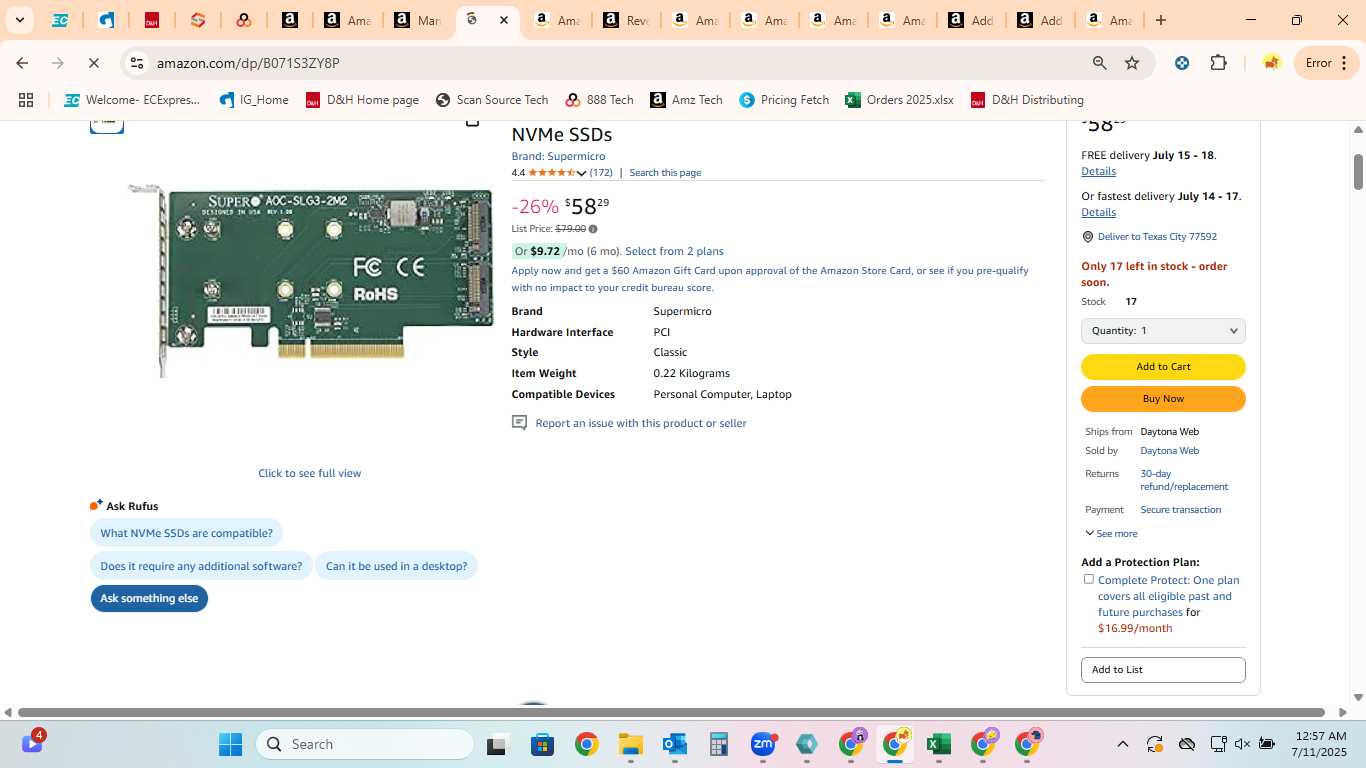The image size is (1366, 768).
Task: Check the Complete Protect plan checkbox
Action: pyautogui.click(x=1089, y=579)
